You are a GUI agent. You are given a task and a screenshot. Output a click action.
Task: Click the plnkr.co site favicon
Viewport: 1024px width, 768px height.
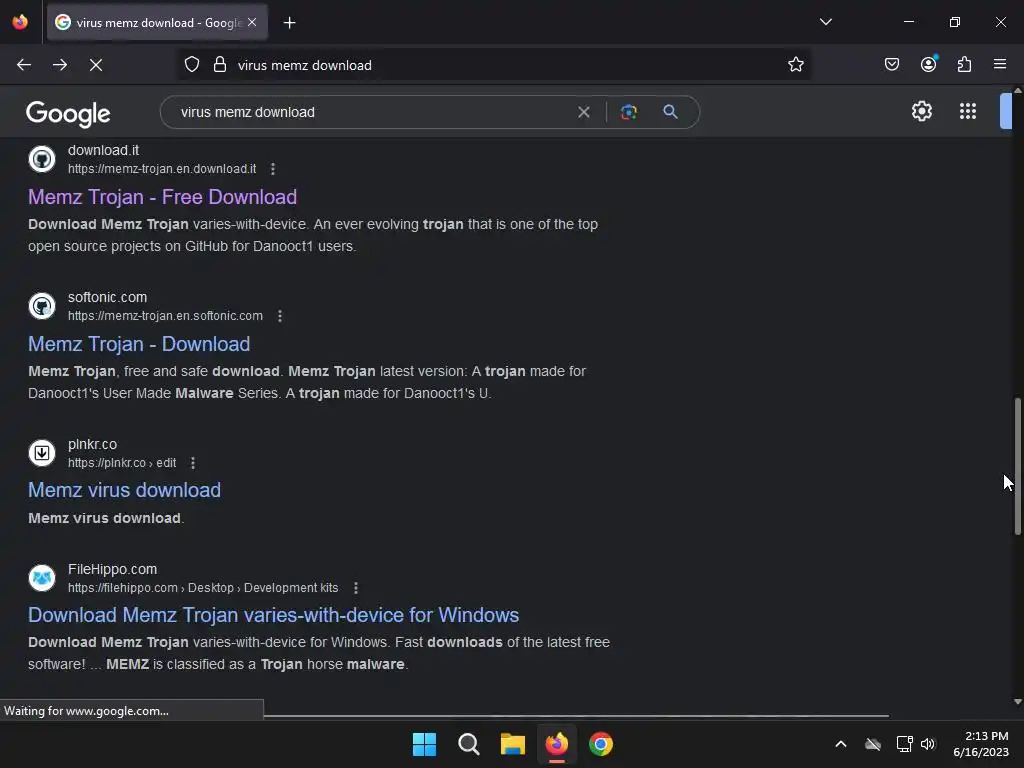coord(42,453)
